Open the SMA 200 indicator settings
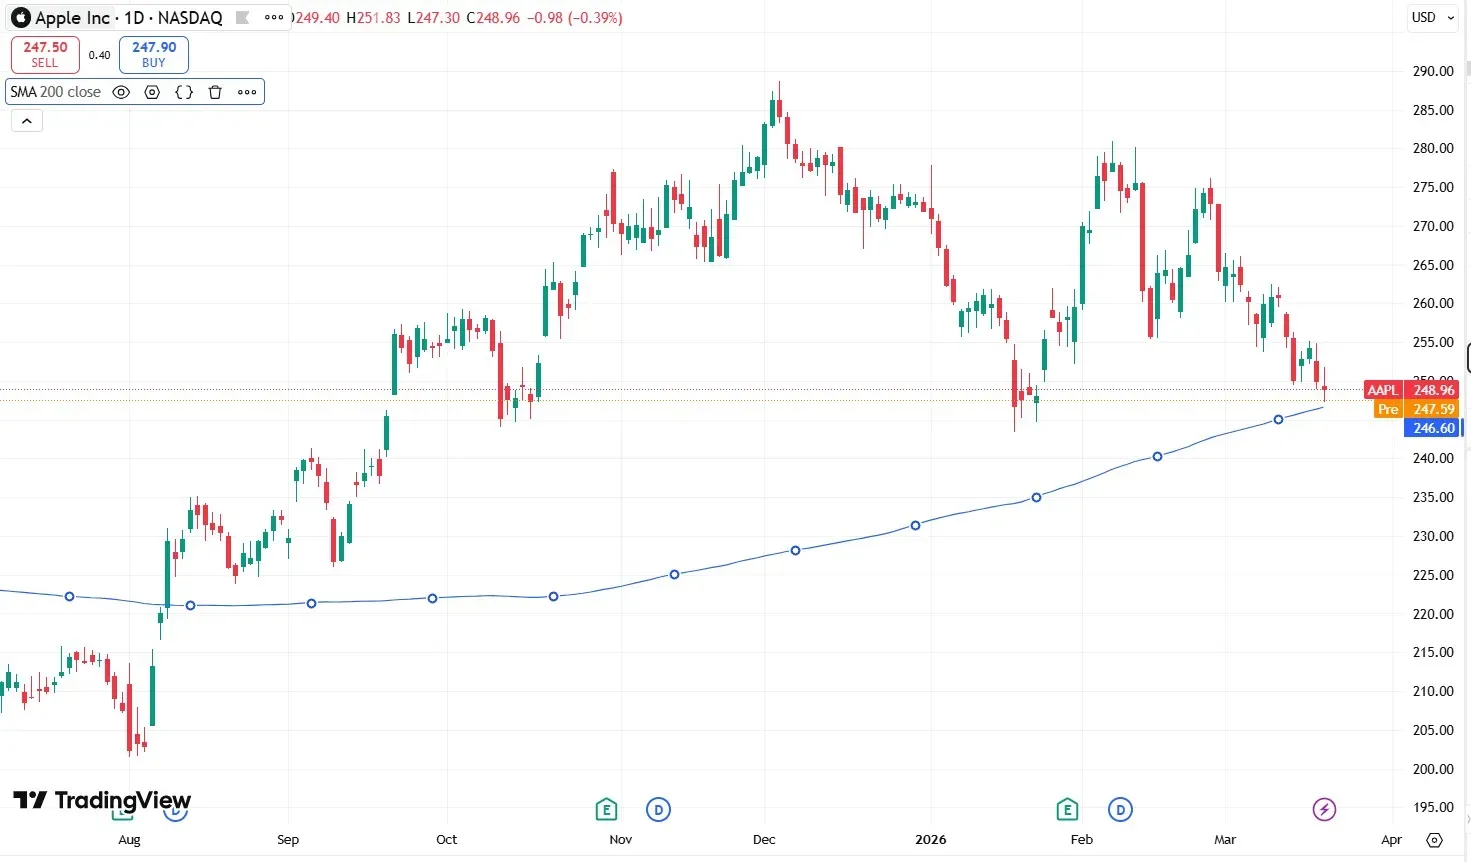The height and width of the screenshot is (862, 1471). tap(151, 92)
